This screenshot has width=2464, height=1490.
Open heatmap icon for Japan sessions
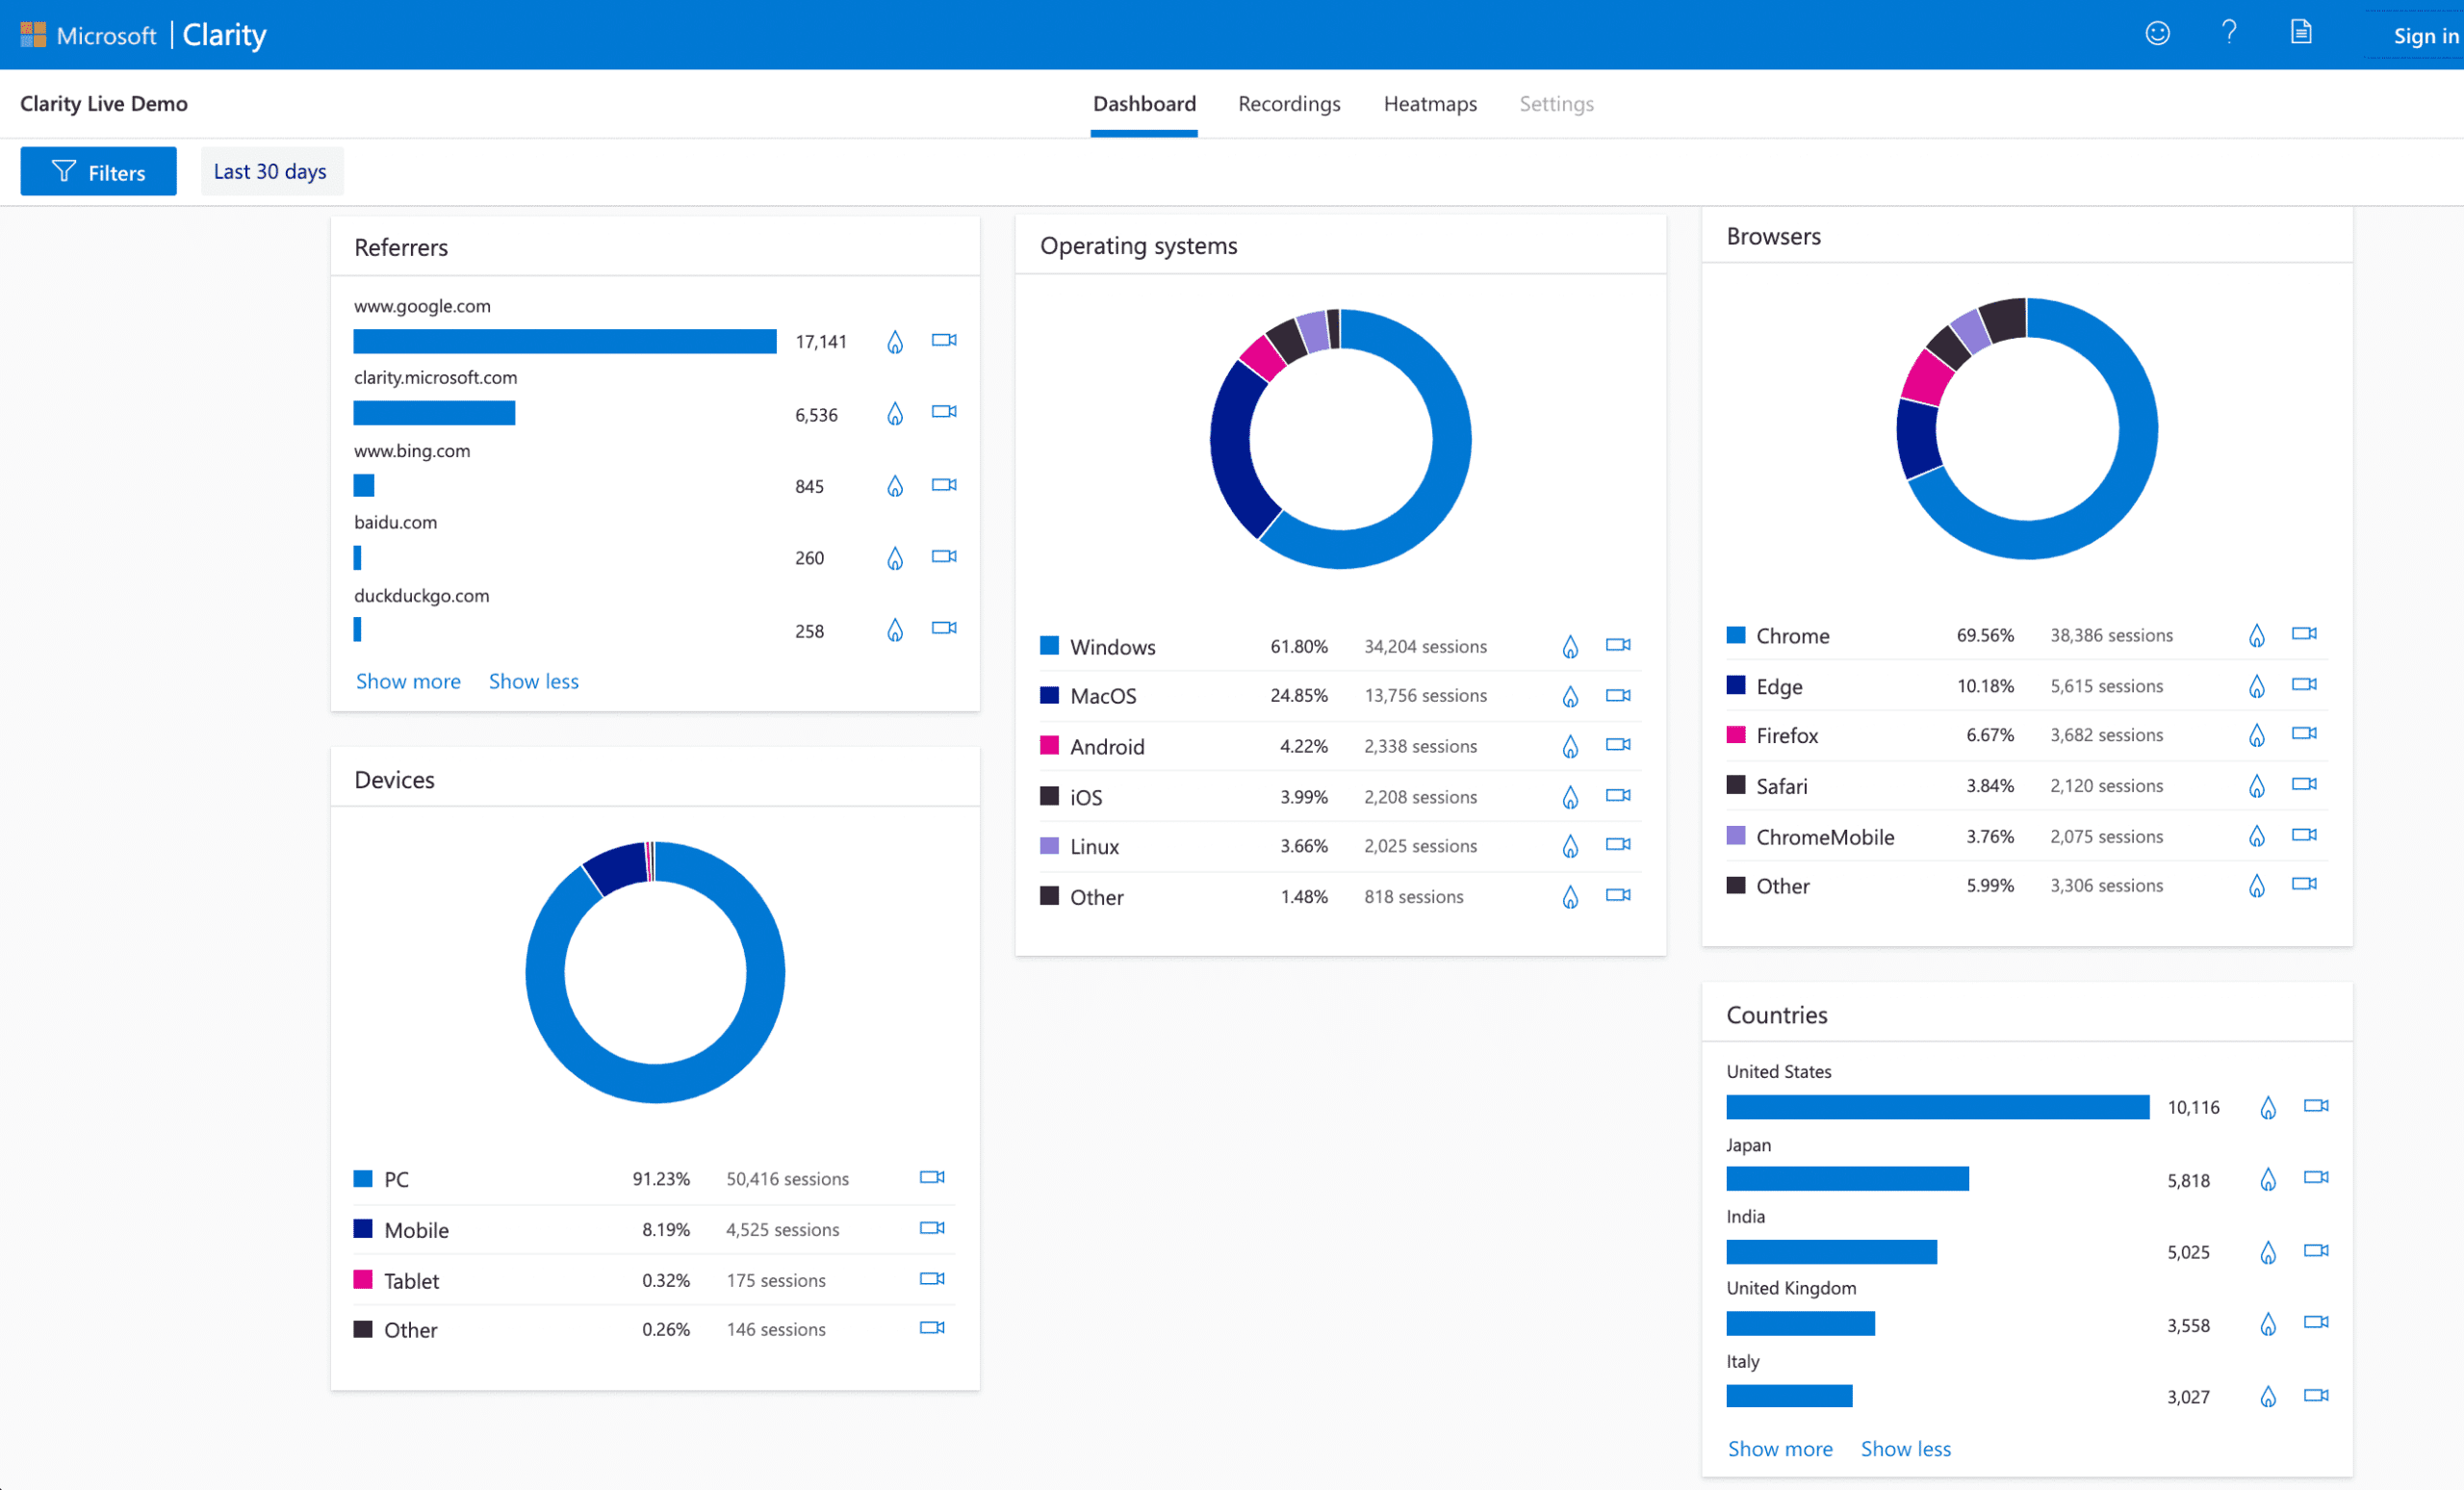2268,1179
